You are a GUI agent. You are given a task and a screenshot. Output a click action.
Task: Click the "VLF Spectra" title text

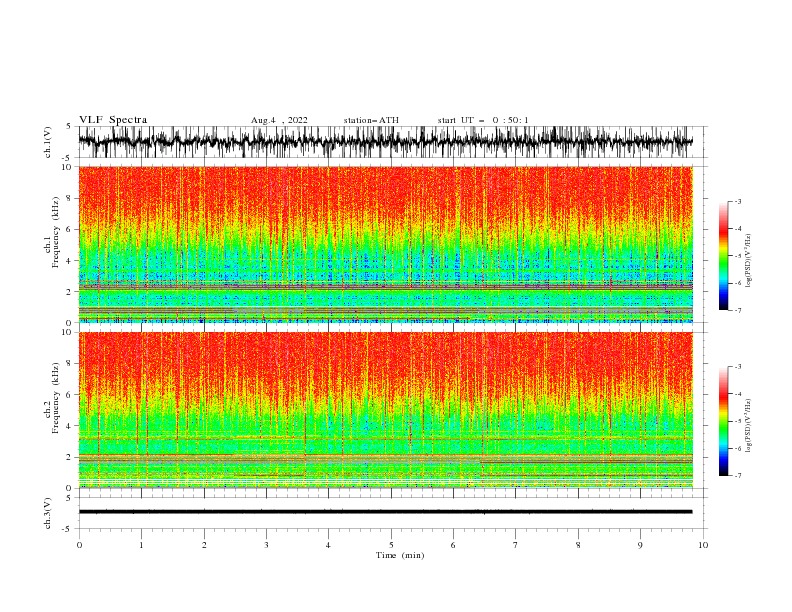pos(113,120)
